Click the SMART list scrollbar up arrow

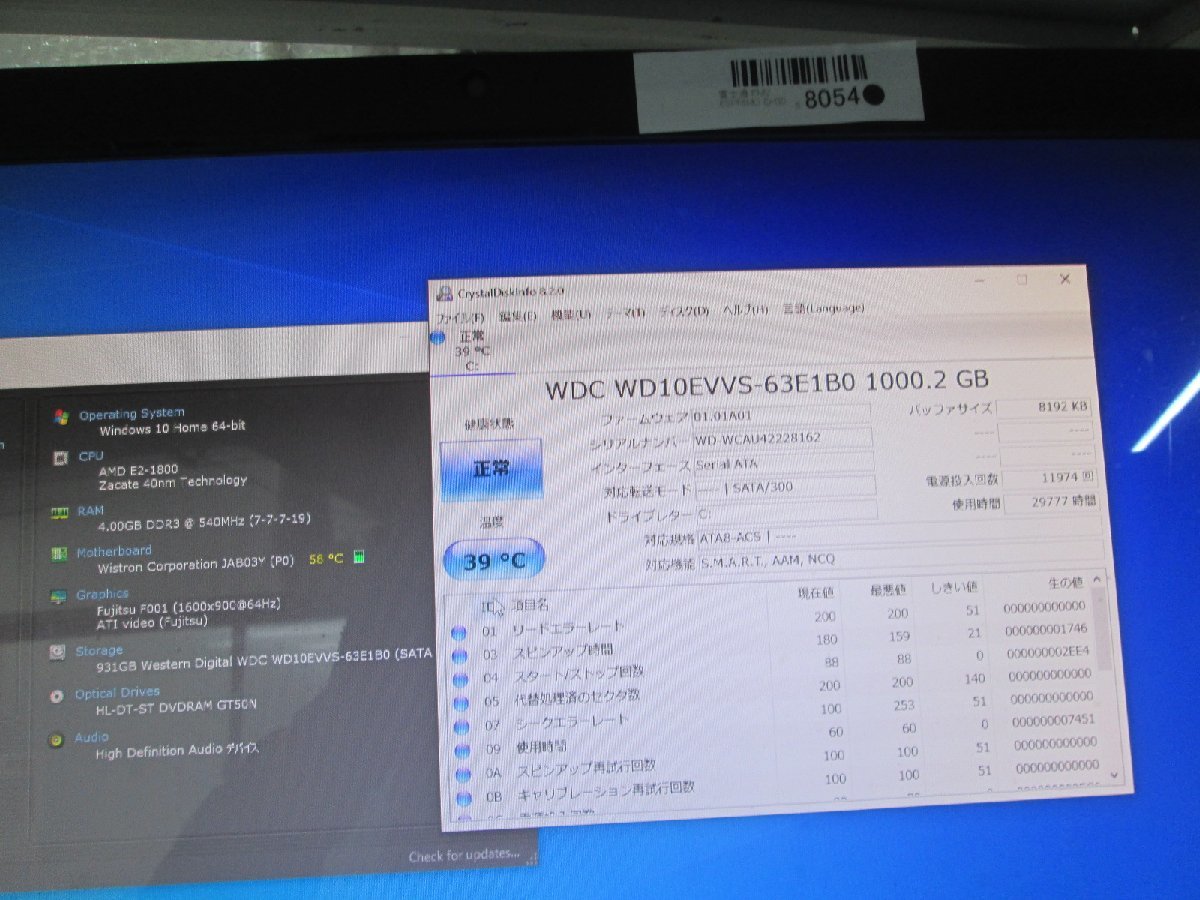[1098, 578]
